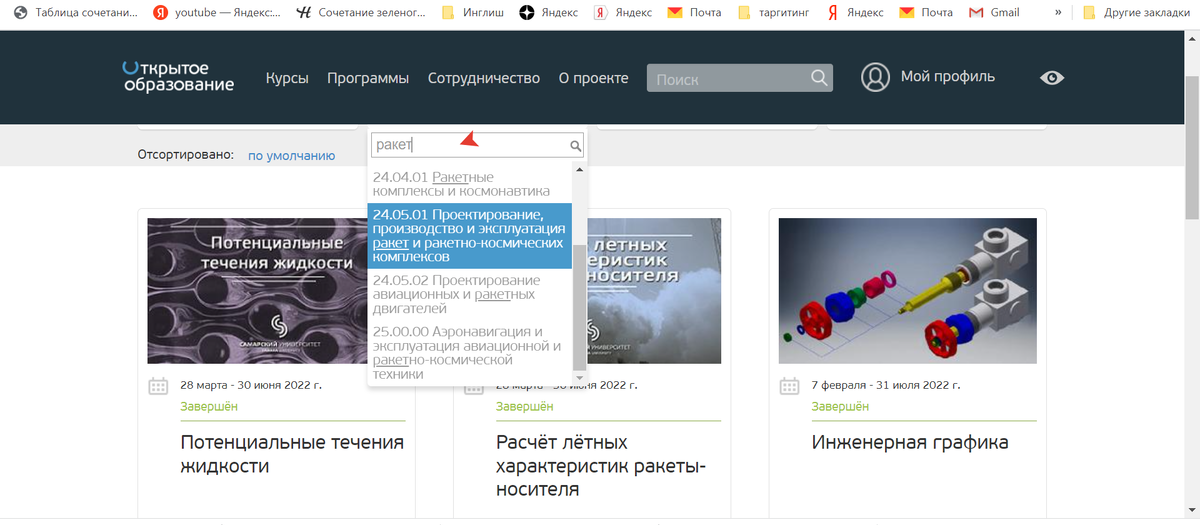Click calendar icon beside 28 марта - 30 июня 2022 г.

point(158,386)
